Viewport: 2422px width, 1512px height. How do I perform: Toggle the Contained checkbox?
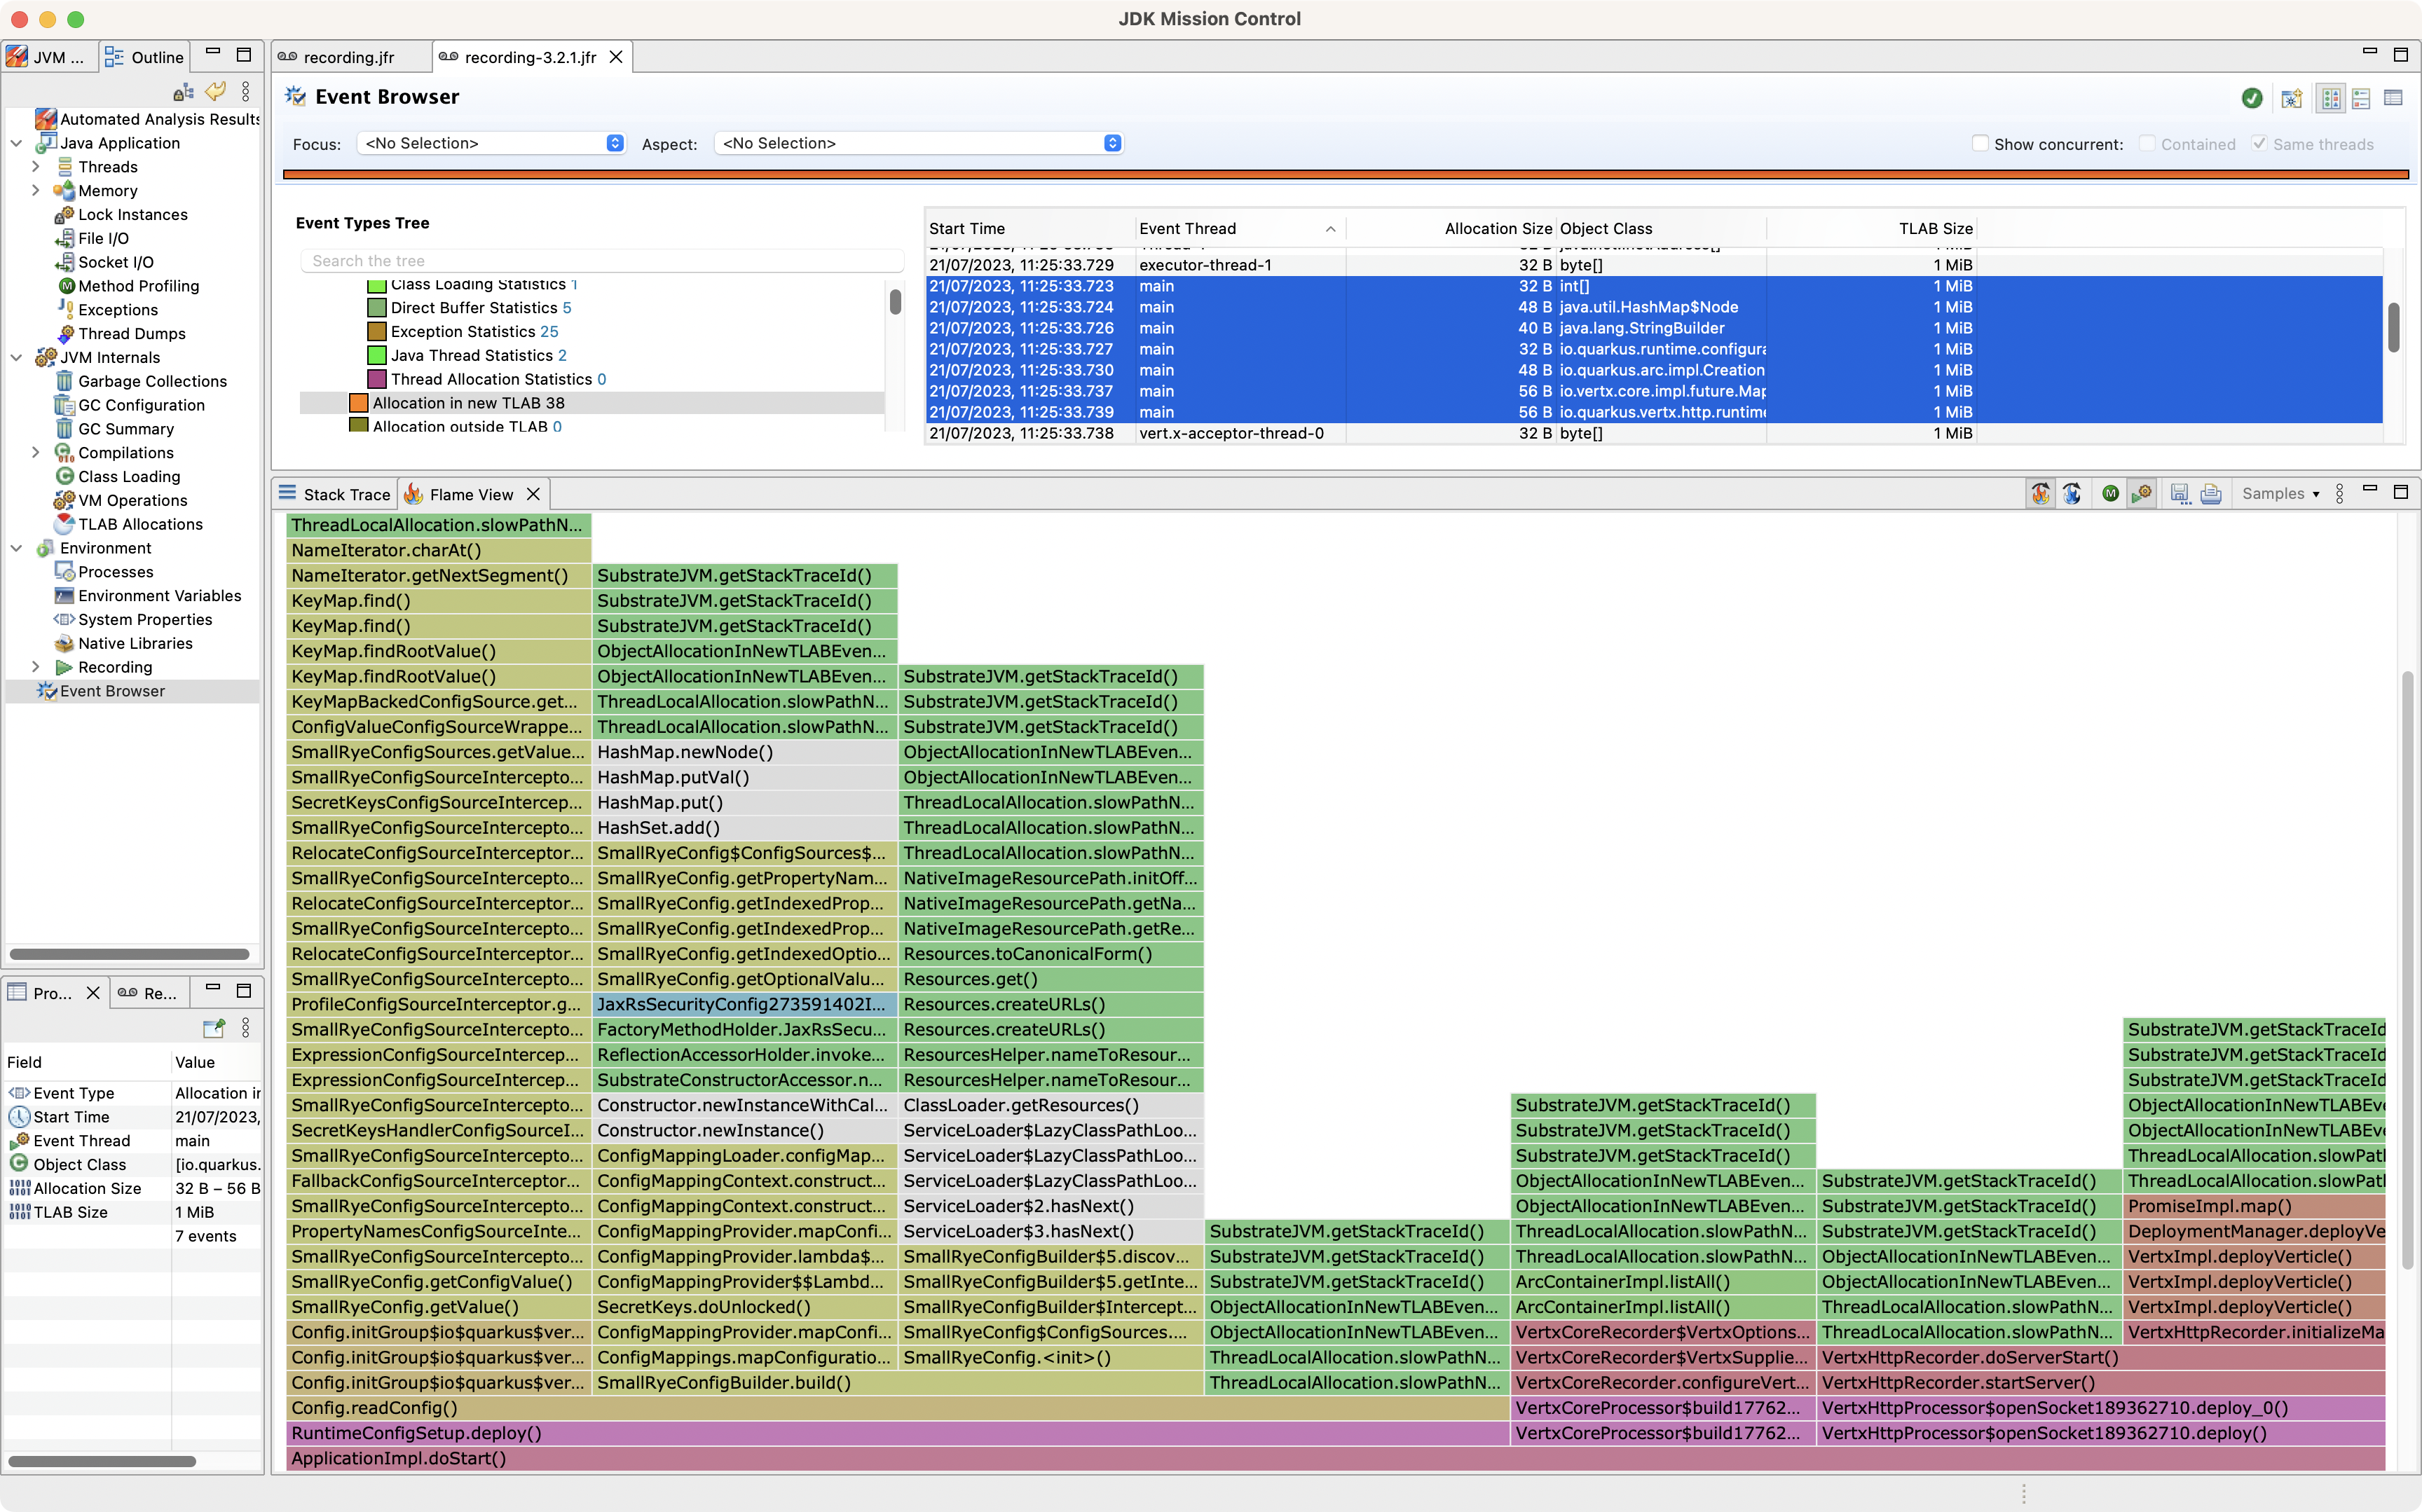pyautogui.click(x=2147, y=143)
